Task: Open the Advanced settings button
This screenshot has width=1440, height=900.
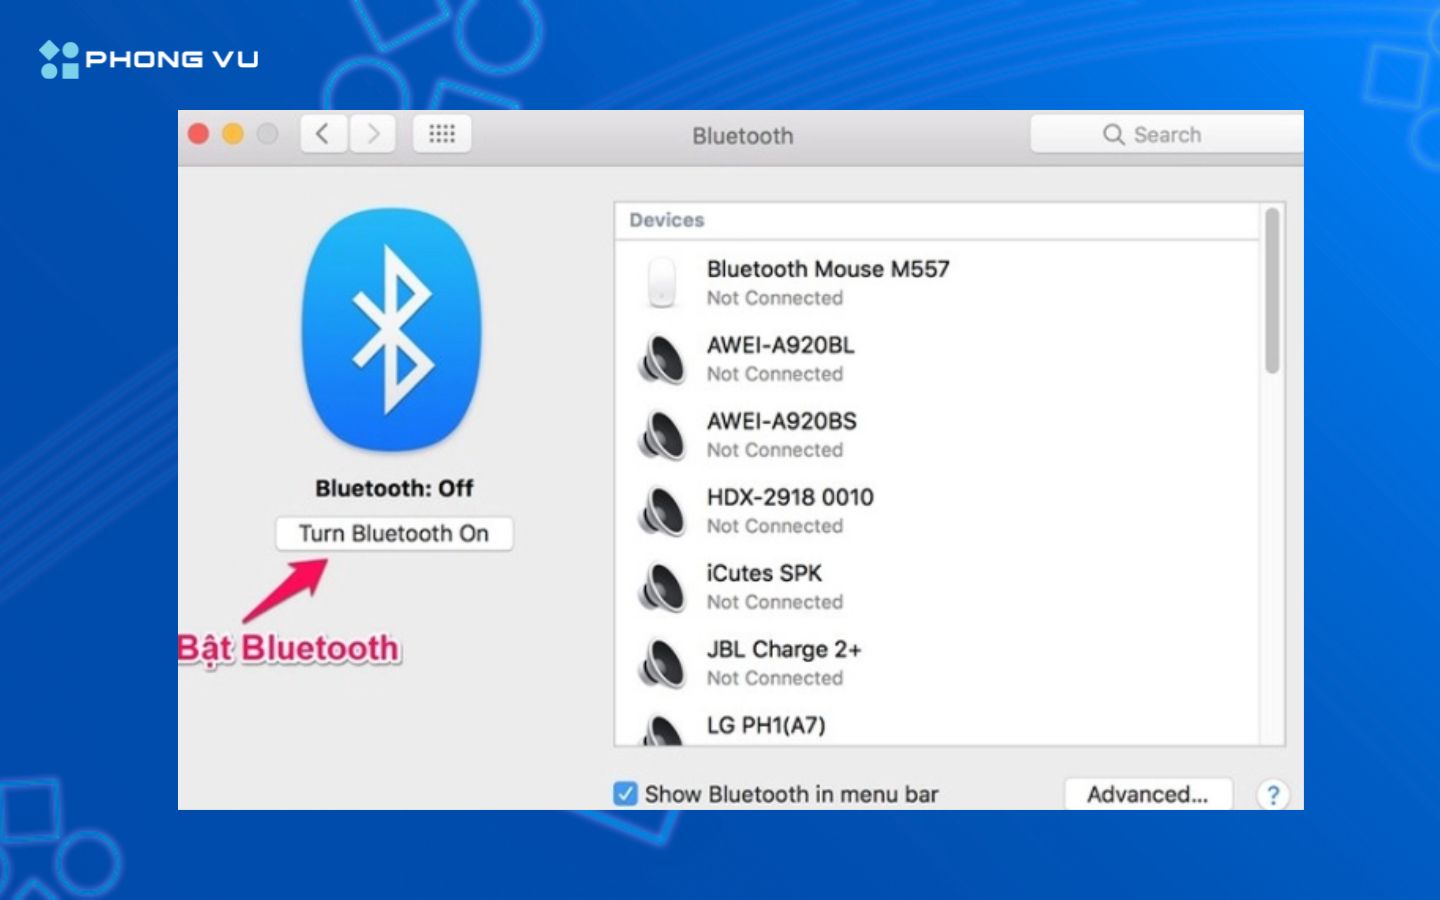Action: tap(1147, 794)
